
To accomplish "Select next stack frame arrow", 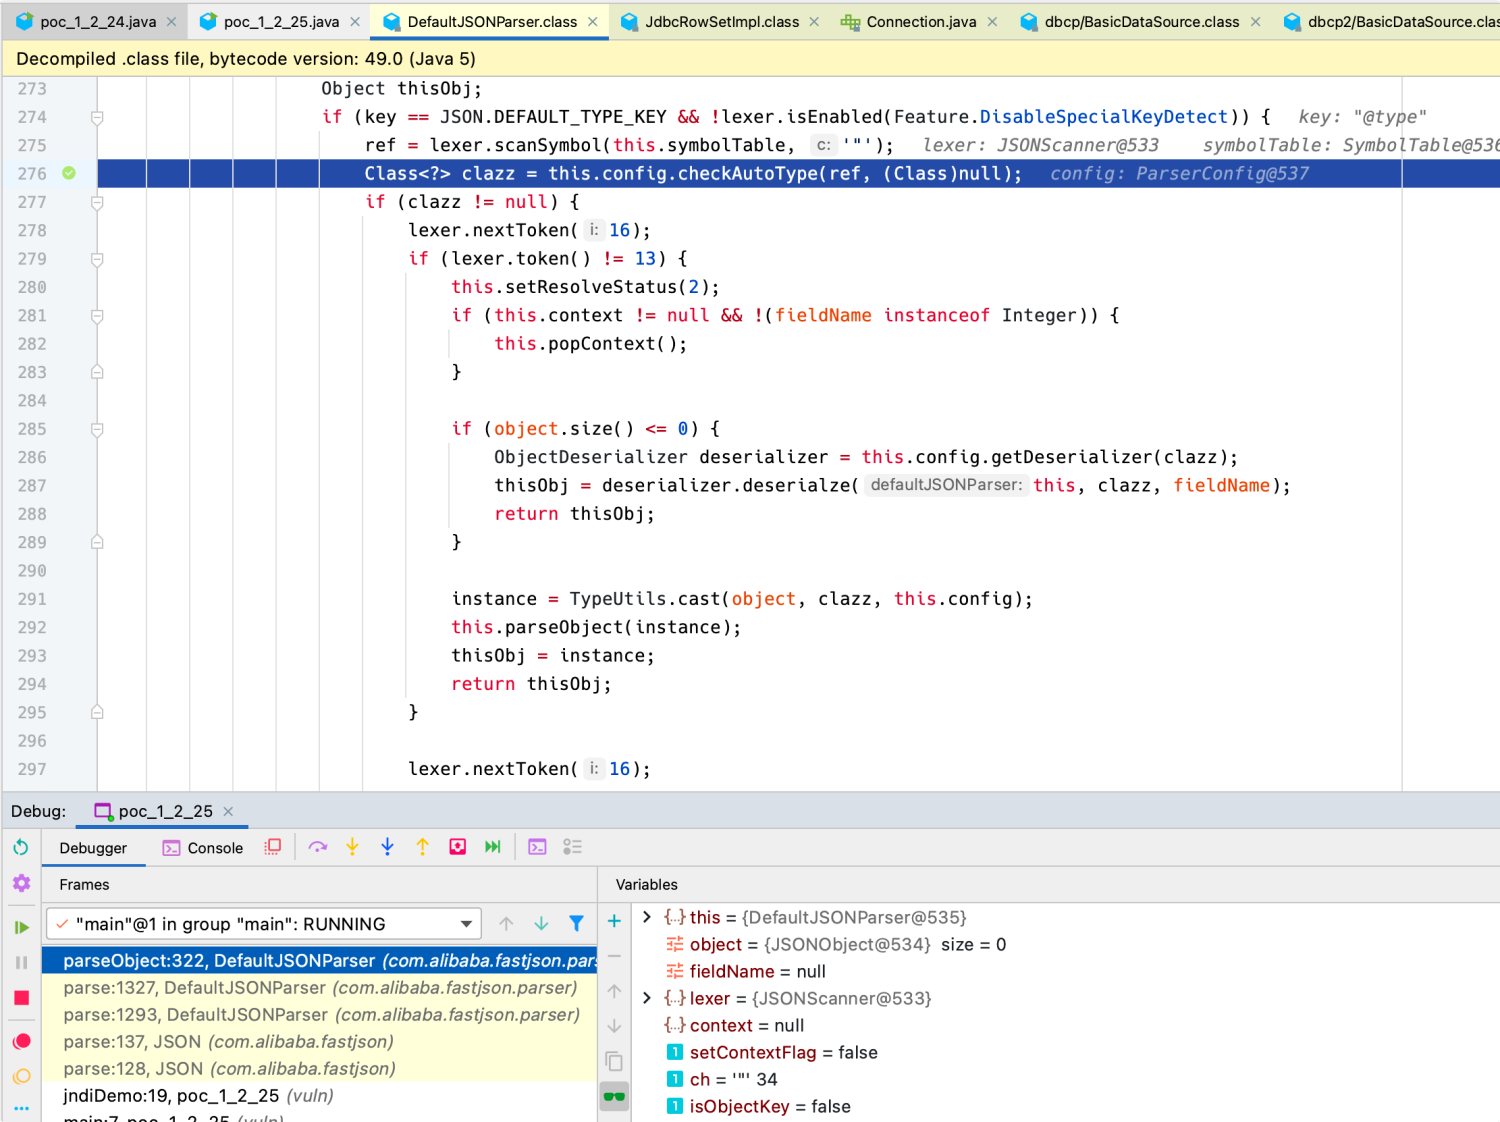I will (541, 923).
